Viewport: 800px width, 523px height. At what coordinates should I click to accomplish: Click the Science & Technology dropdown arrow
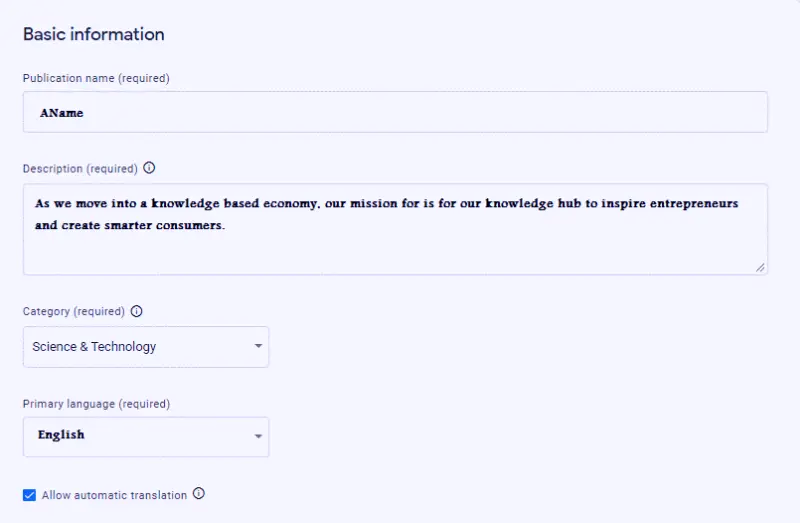click(x=258, y=346)
